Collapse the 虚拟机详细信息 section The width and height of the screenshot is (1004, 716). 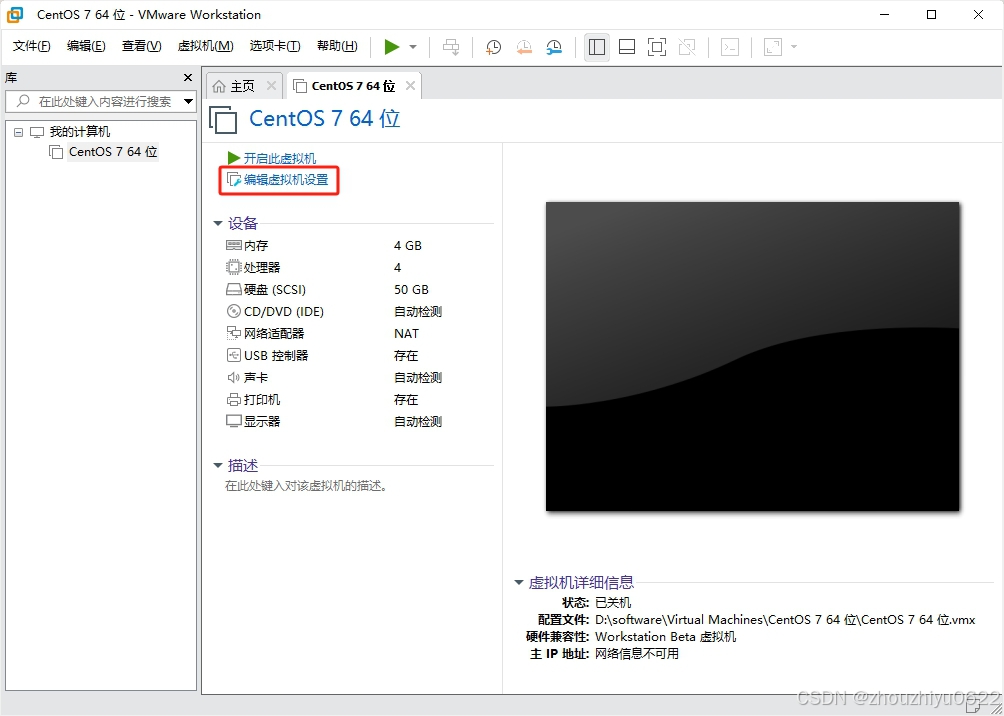point(519,583)
